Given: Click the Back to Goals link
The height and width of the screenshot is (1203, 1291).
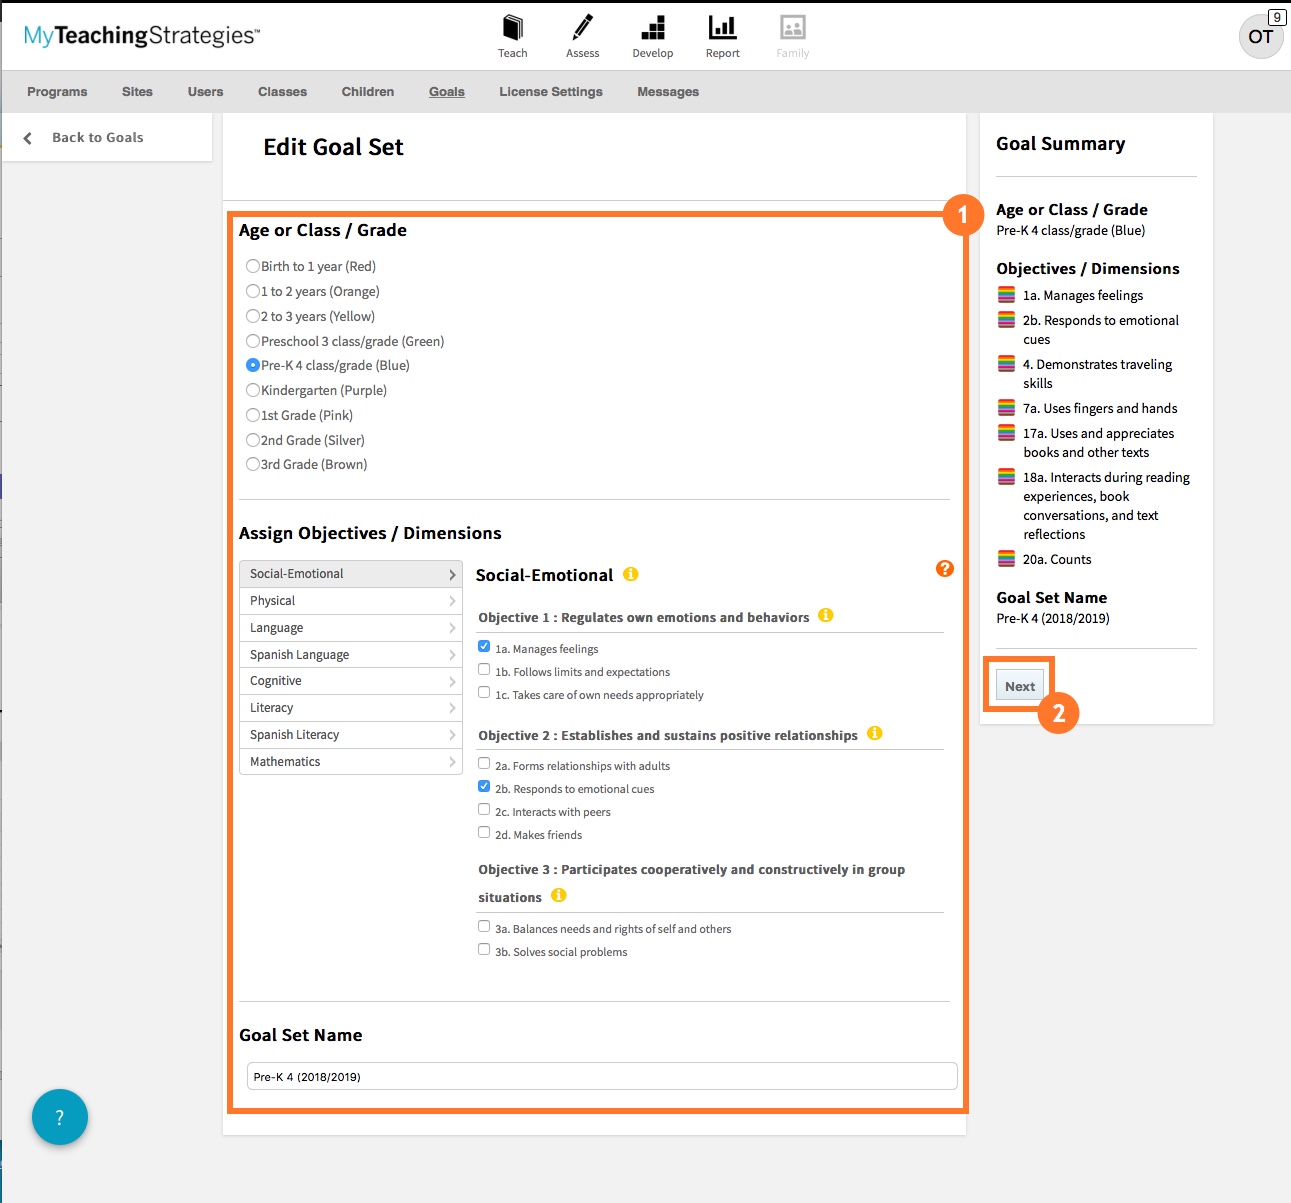Looking at the screenshot, I should [97, 138].
